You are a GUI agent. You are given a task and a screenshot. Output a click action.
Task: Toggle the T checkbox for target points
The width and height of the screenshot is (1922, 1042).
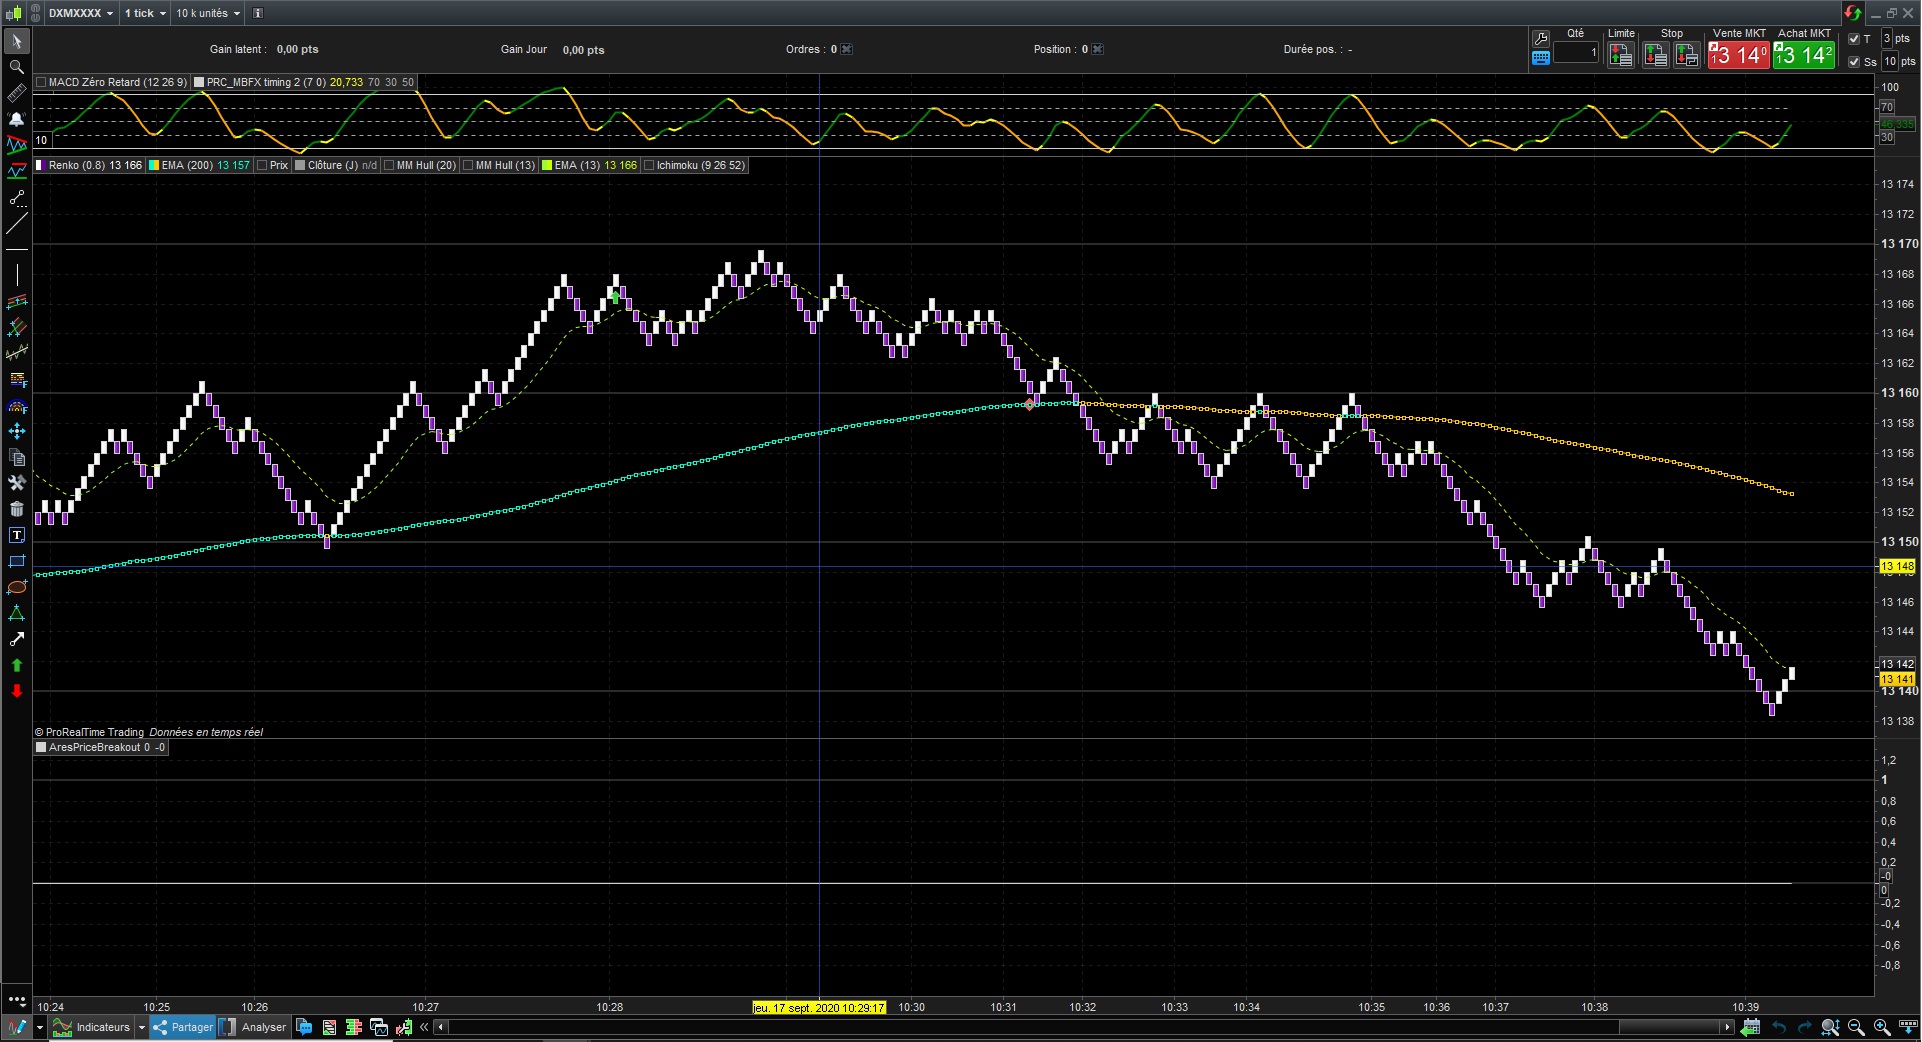1854,39
